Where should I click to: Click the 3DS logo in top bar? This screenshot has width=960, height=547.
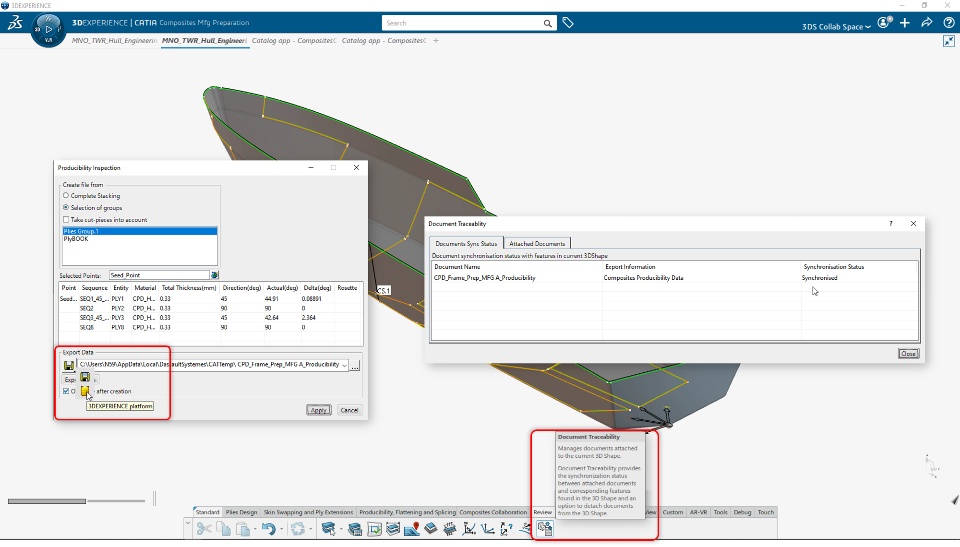(x=15, y=23)
